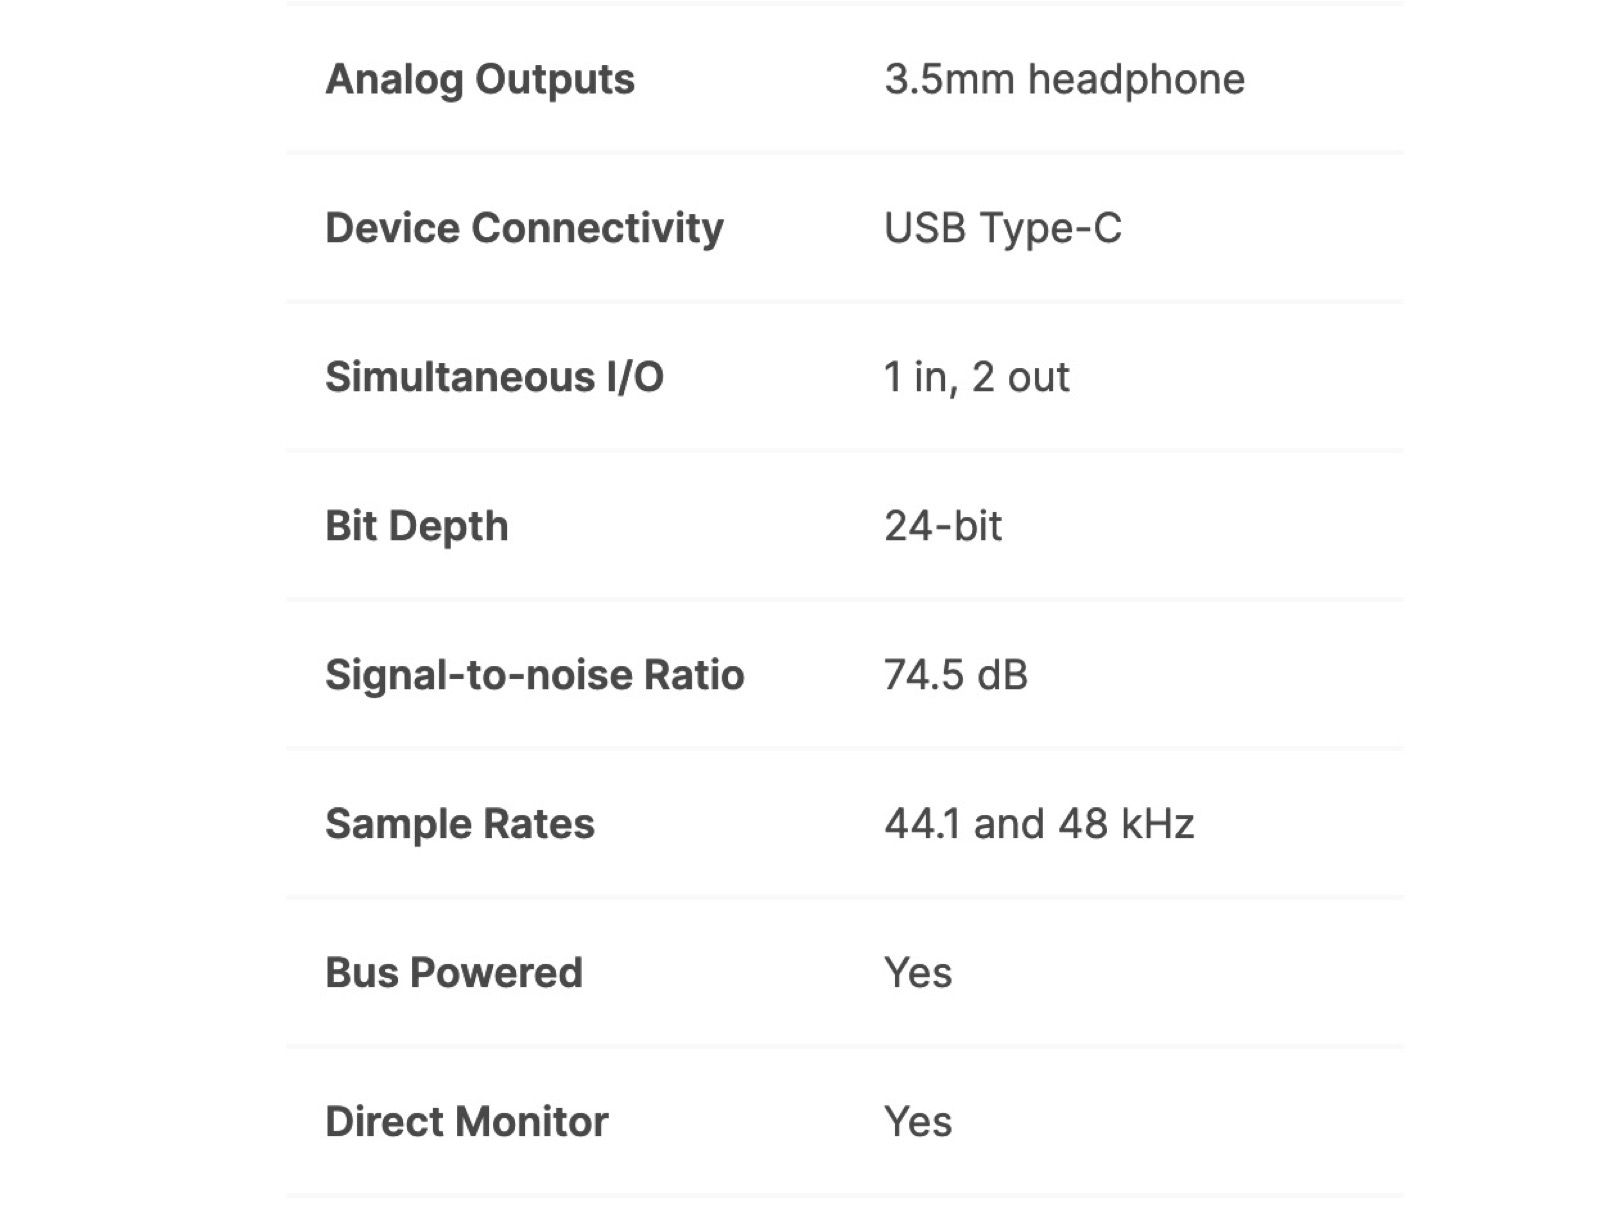The height and width of the screenshot is (1227, 1600).
Task: Click the word 'headphone' in Analog Outputs row
Action: pos(1136,80)
